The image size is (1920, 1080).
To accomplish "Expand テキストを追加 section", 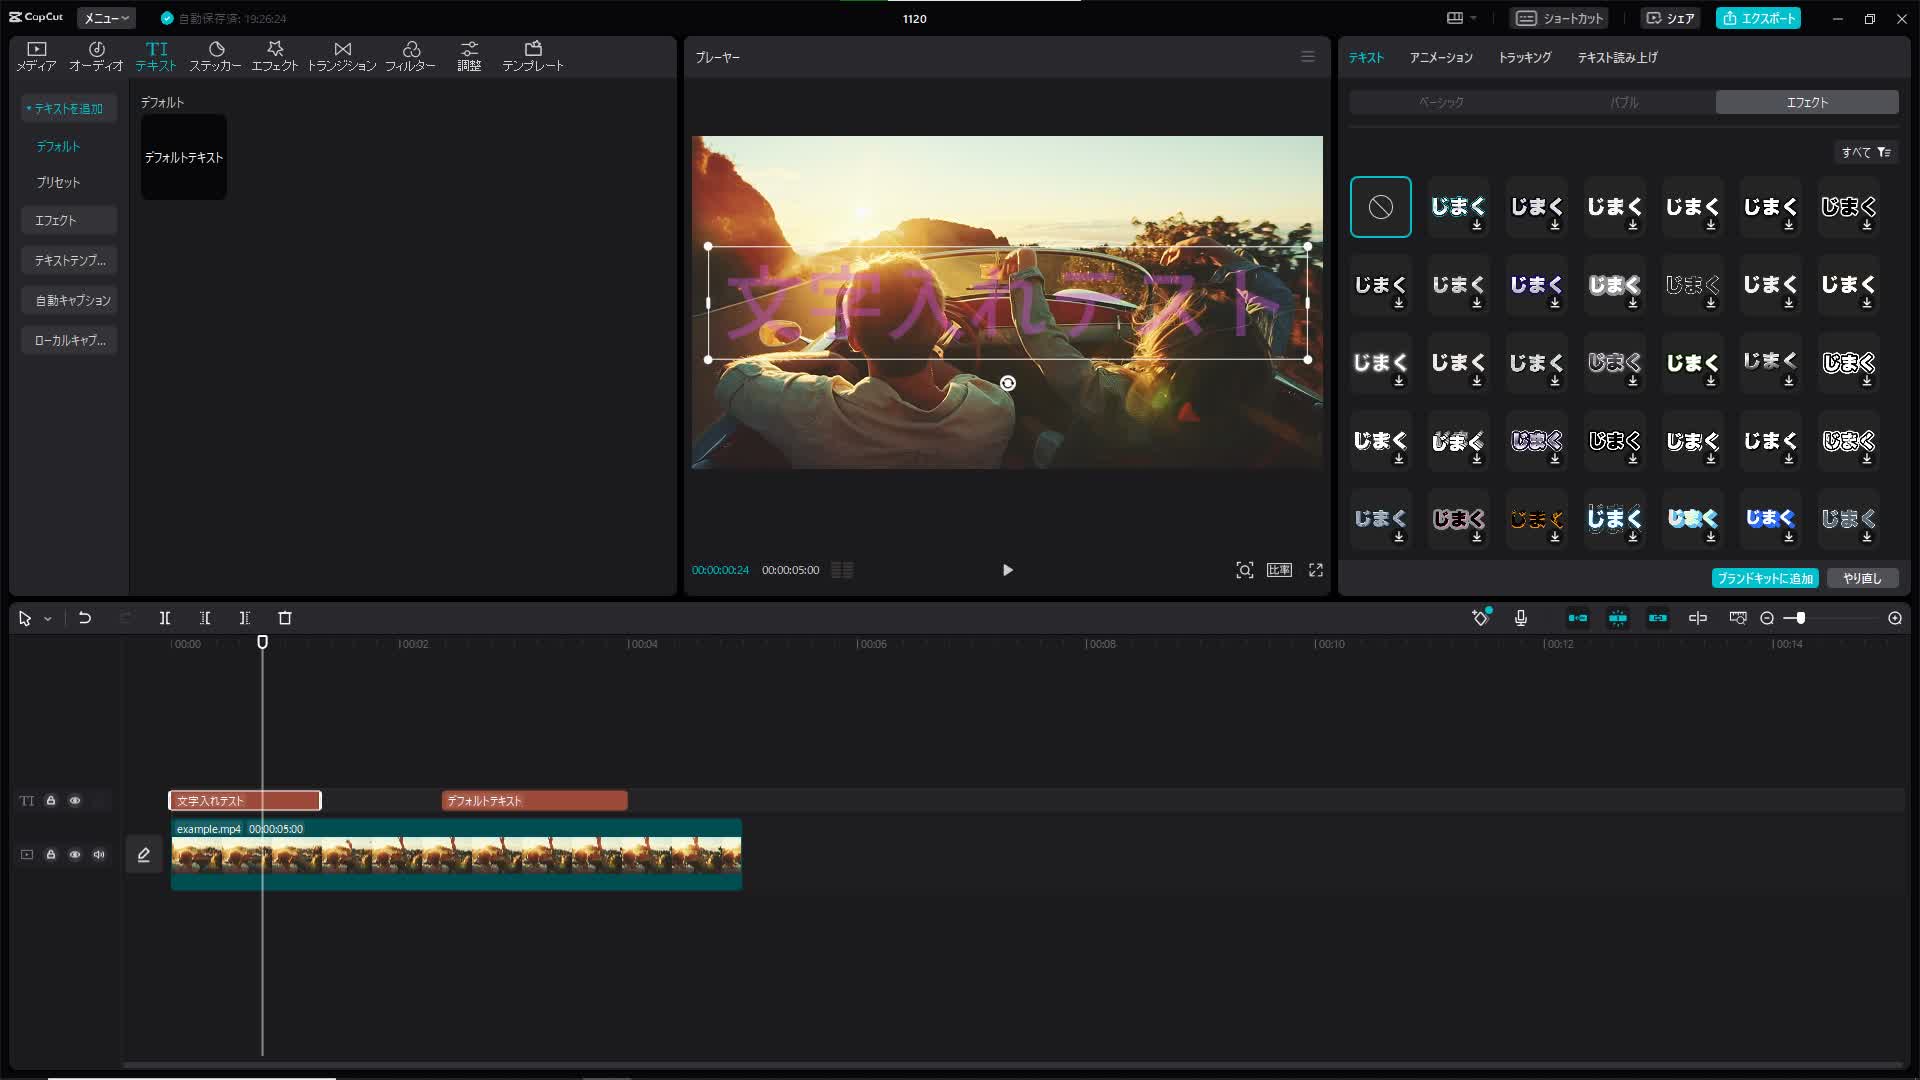I will click(x=68, y=108).
